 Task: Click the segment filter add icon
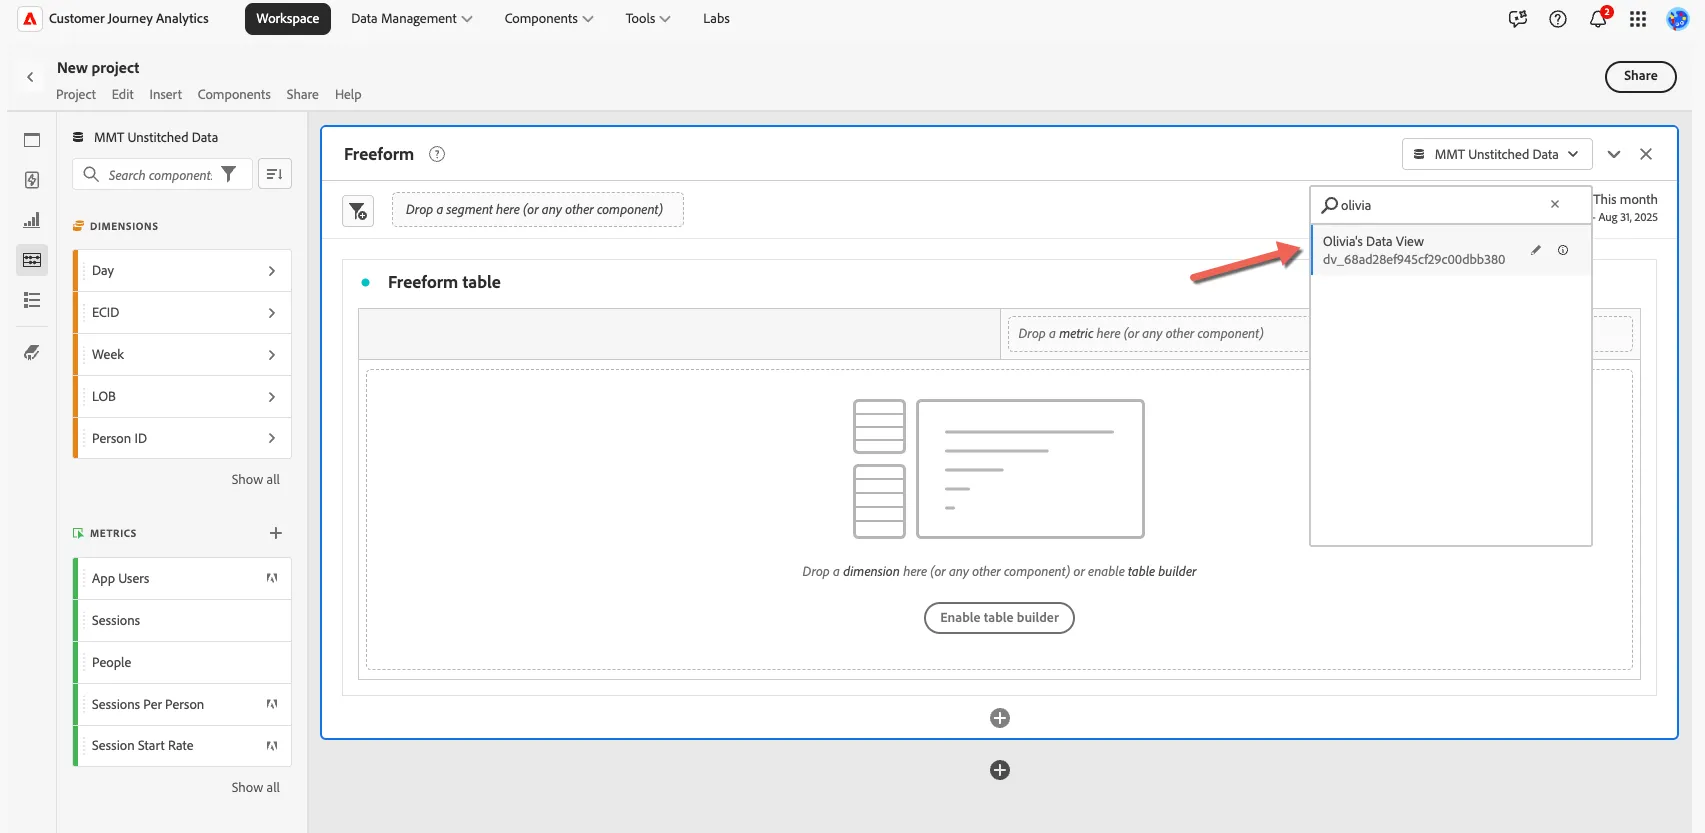coord(358,211)
